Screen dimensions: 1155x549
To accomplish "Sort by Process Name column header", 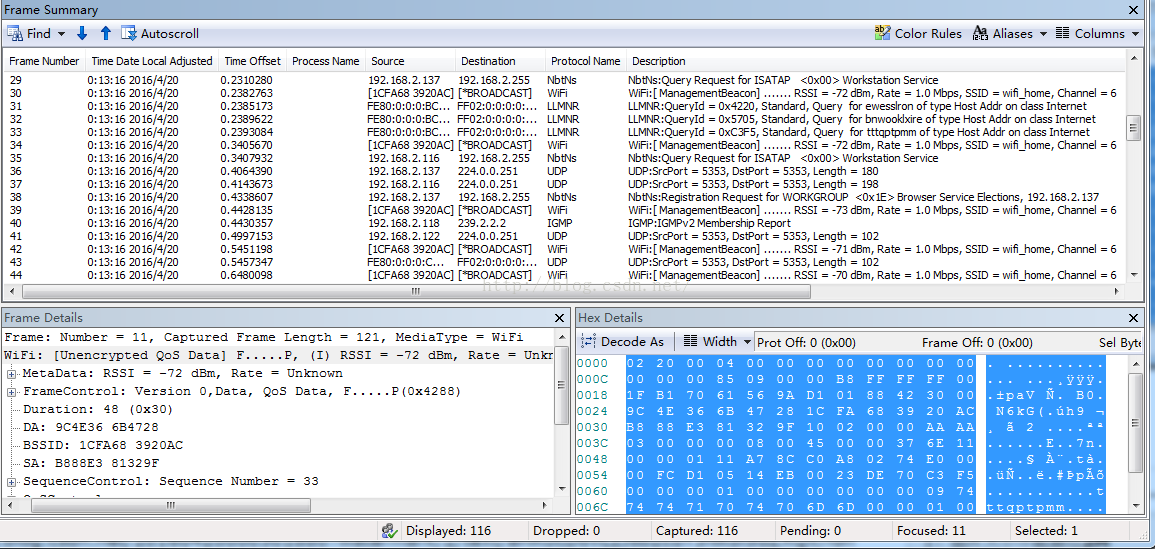I will point(326,61).
